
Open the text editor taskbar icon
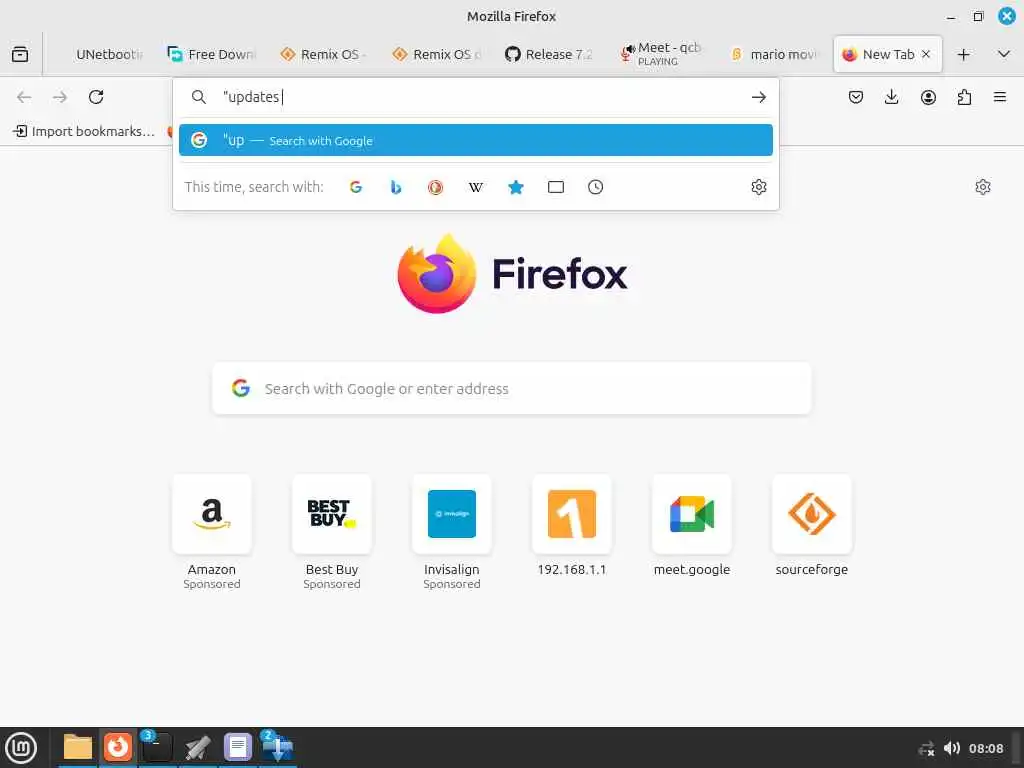coord(238,747)
